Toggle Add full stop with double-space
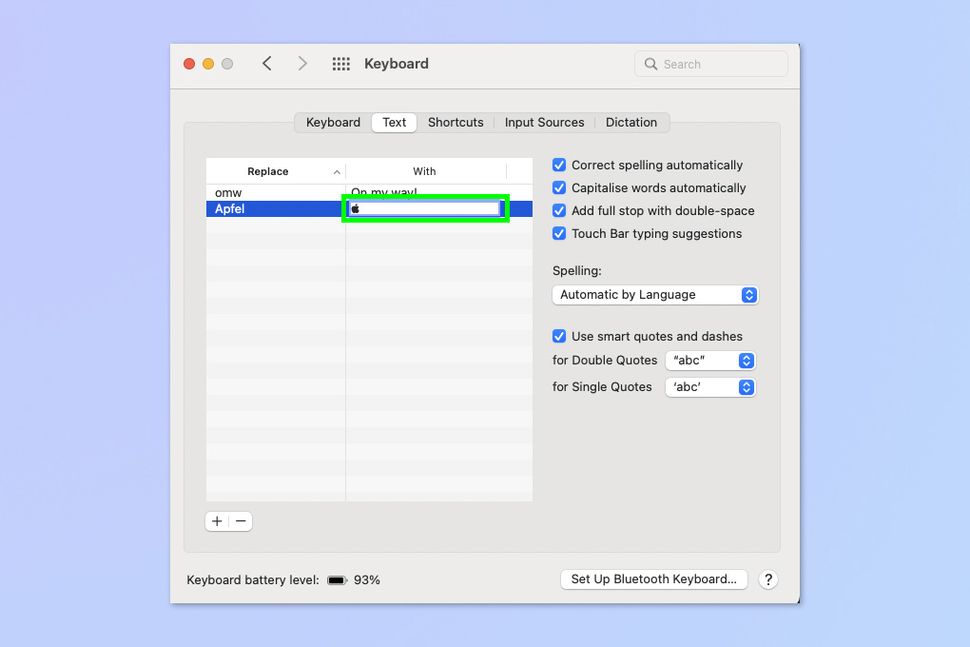 click(x=558, y=211)
